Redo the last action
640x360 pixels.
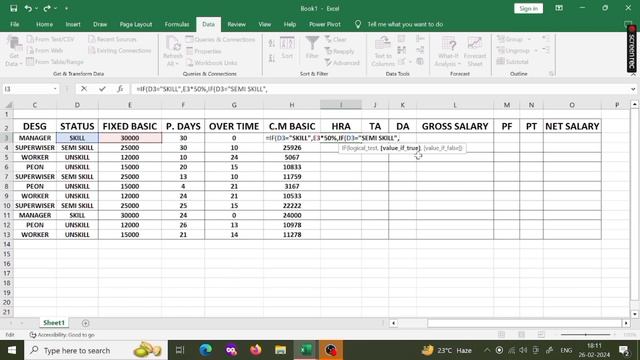[x=47, y=8]
